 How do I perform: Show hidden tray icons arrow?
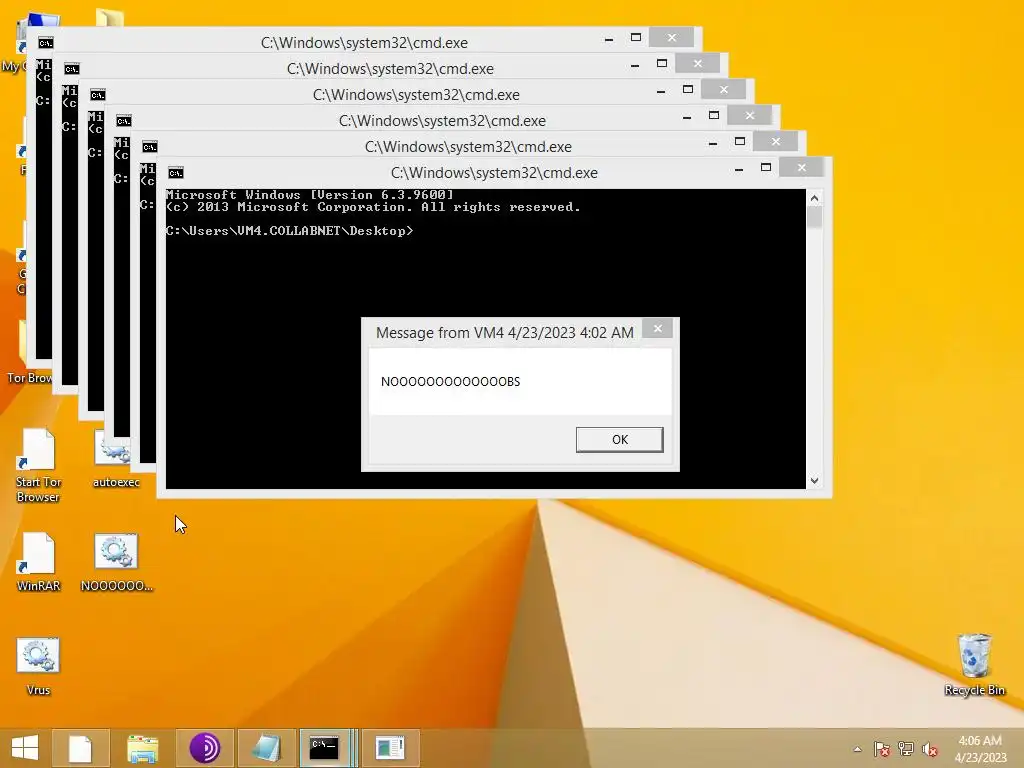(857, 749)
